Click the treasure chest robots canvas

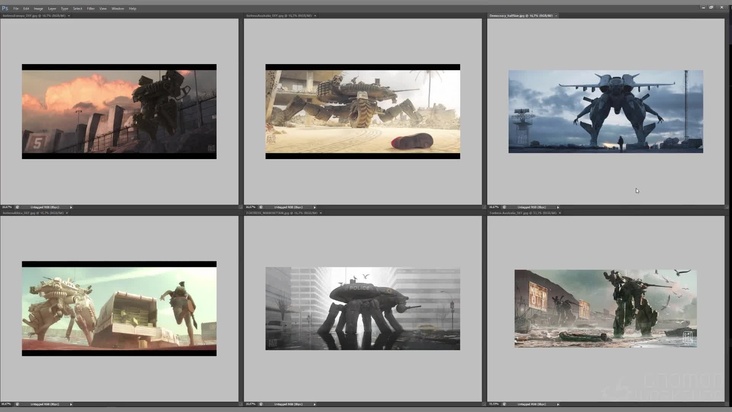point(119,308)
